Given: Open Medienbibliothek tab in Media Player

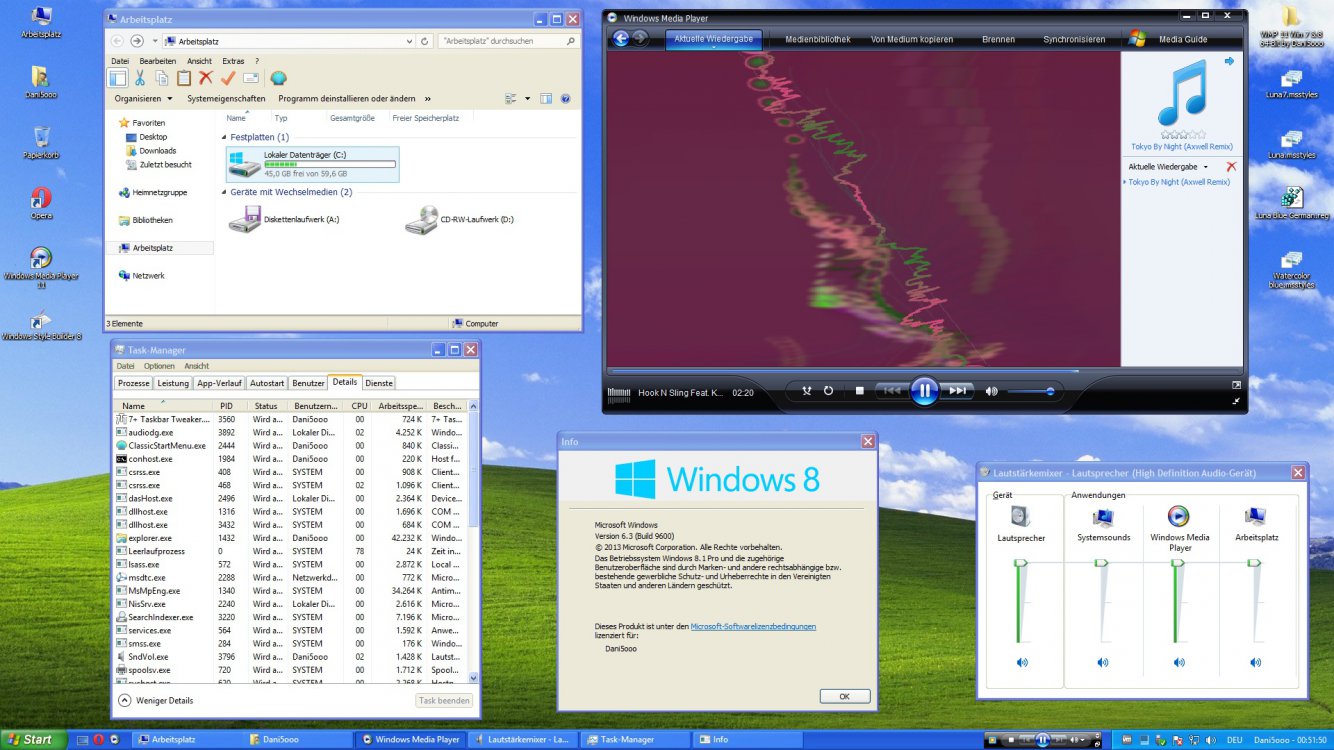Looking at the screenshot, I should (x=818, y=40).
